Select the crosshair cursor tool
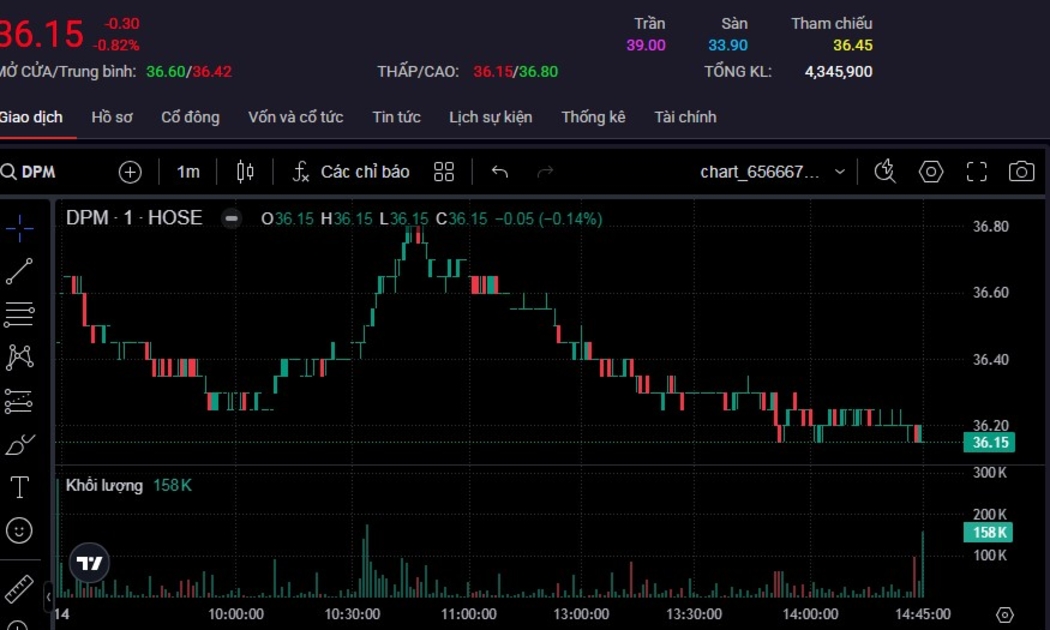Screen dimensions: 1050x630 tap(19, 229)
